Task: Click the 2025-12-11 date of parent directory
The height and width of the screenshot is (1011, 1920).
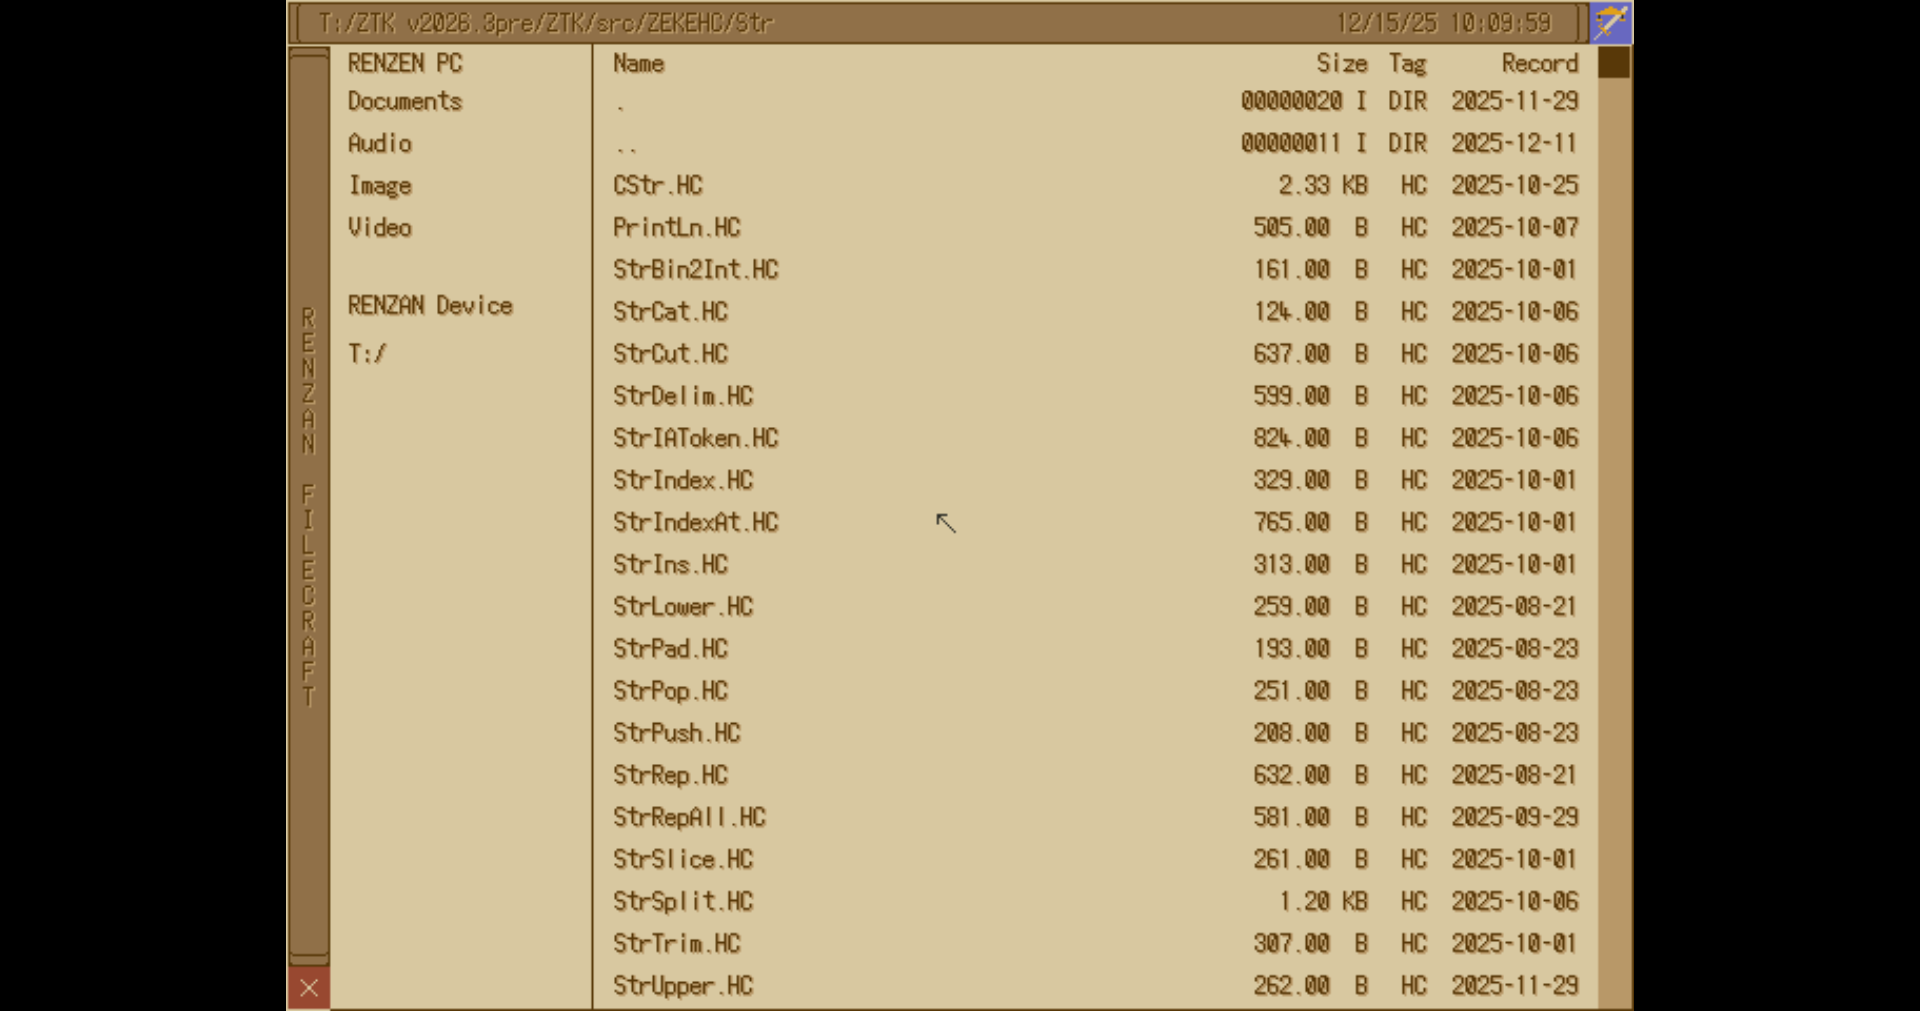Action: pos(1515,143)
